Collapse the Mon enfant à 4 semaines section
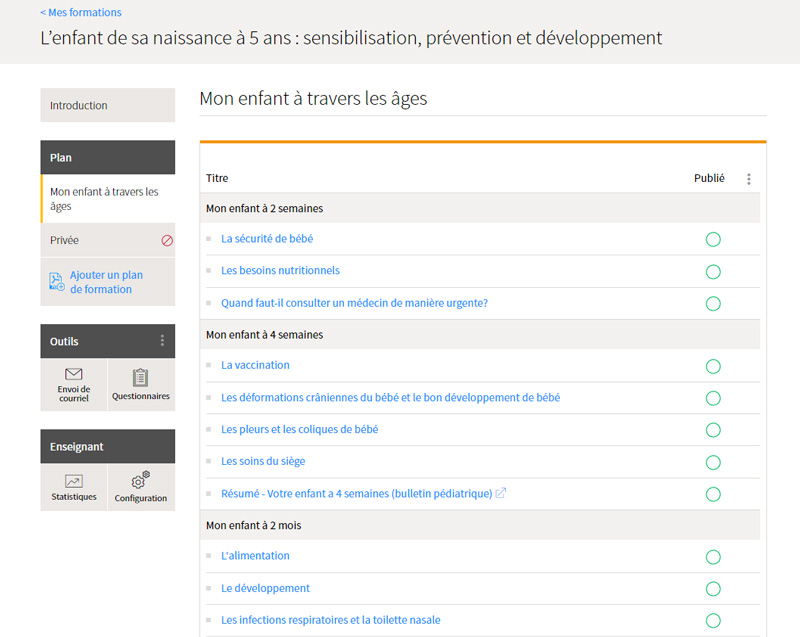The width and height of the screenshot is (800, 637). pos(264,335)
